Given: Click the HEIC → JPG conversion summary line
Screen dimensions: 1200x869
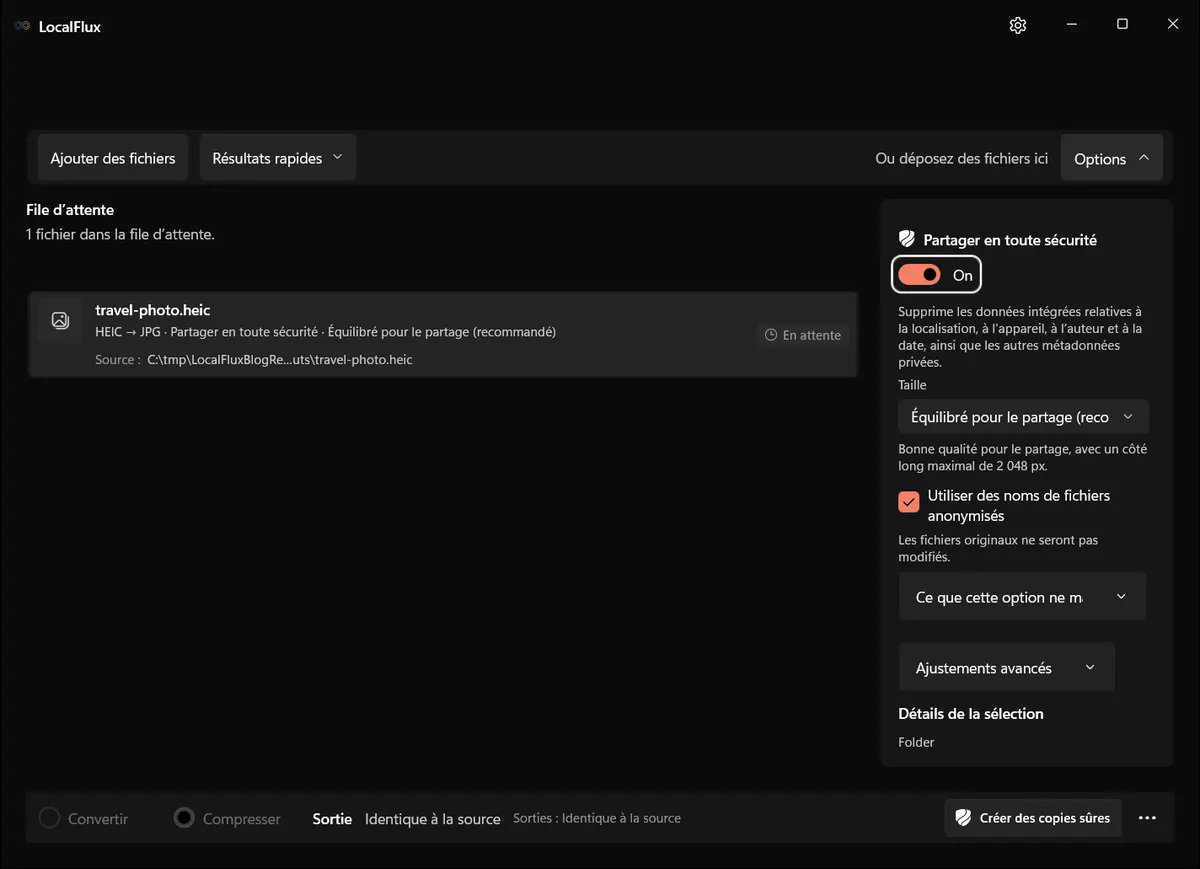Looking at the screenshot, I should 325,332.
